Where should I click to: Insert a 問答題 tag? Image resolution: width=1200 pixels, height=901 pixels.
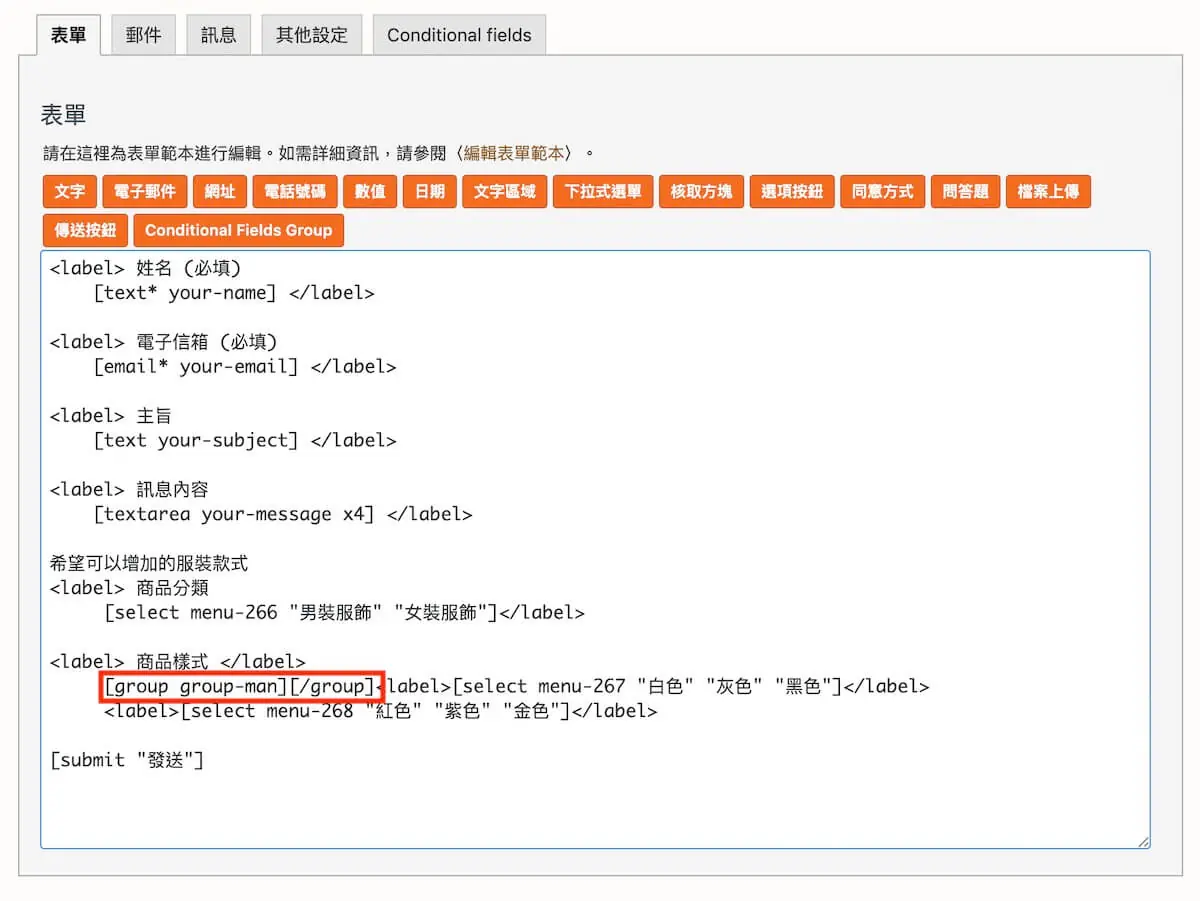(966, 192)
